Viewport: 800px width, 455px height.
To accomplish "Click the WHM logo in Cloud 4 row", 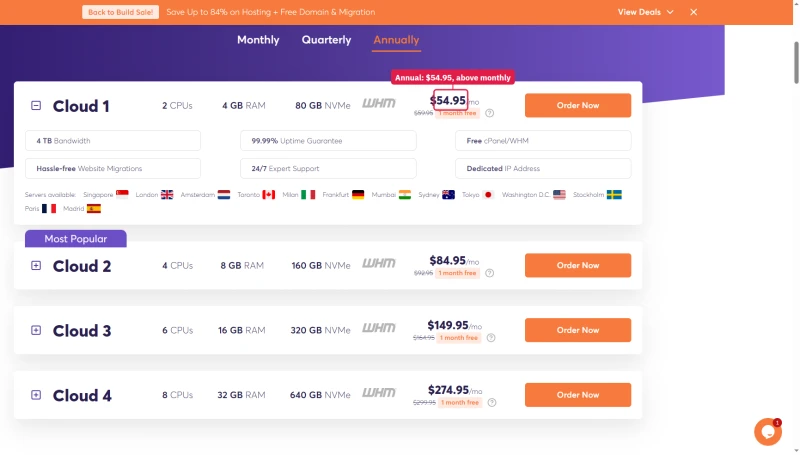I will pyautogui.click(x=379, y=393).
